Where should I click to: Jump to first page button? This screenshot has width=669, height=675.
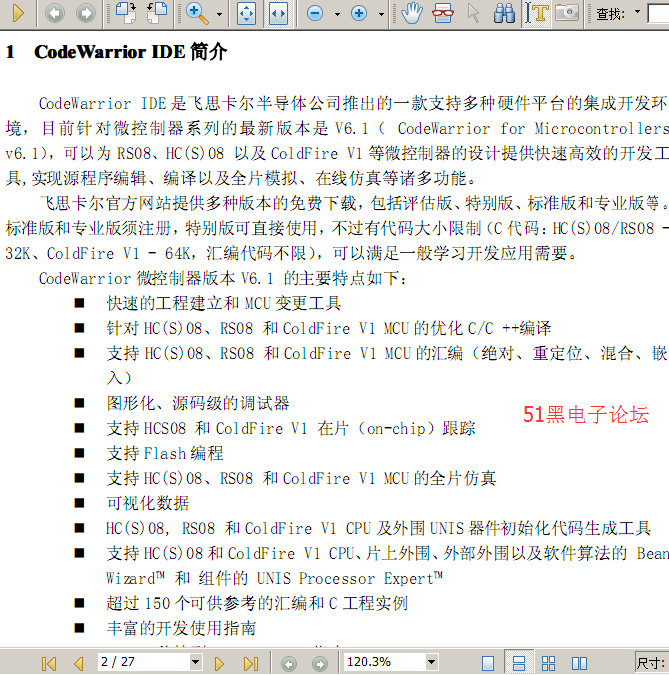[x=49, y=663]
